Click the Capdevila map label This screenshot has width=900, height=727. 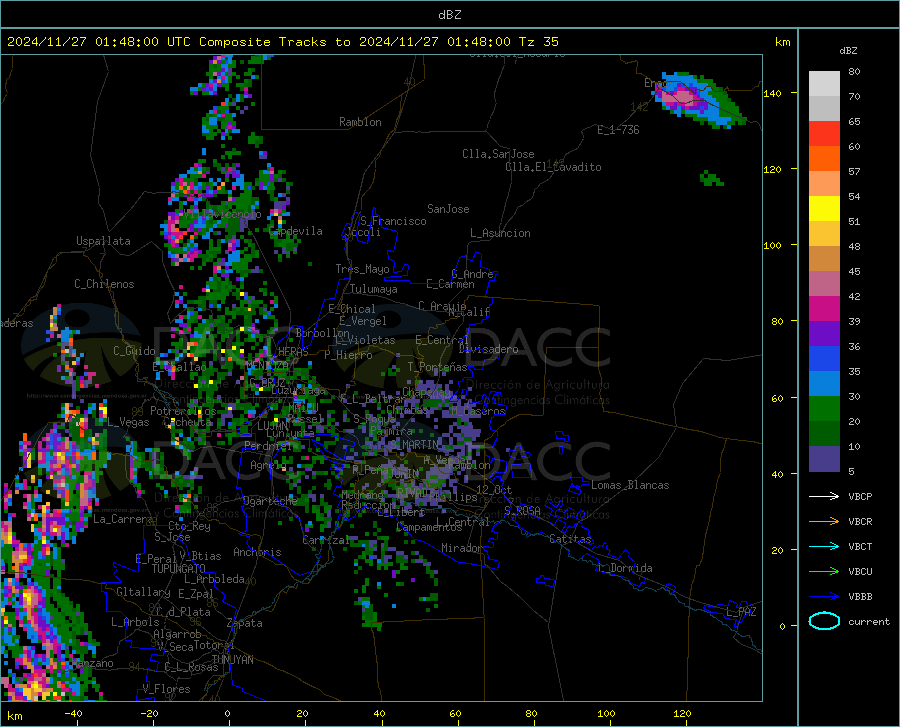pos(296,231)
